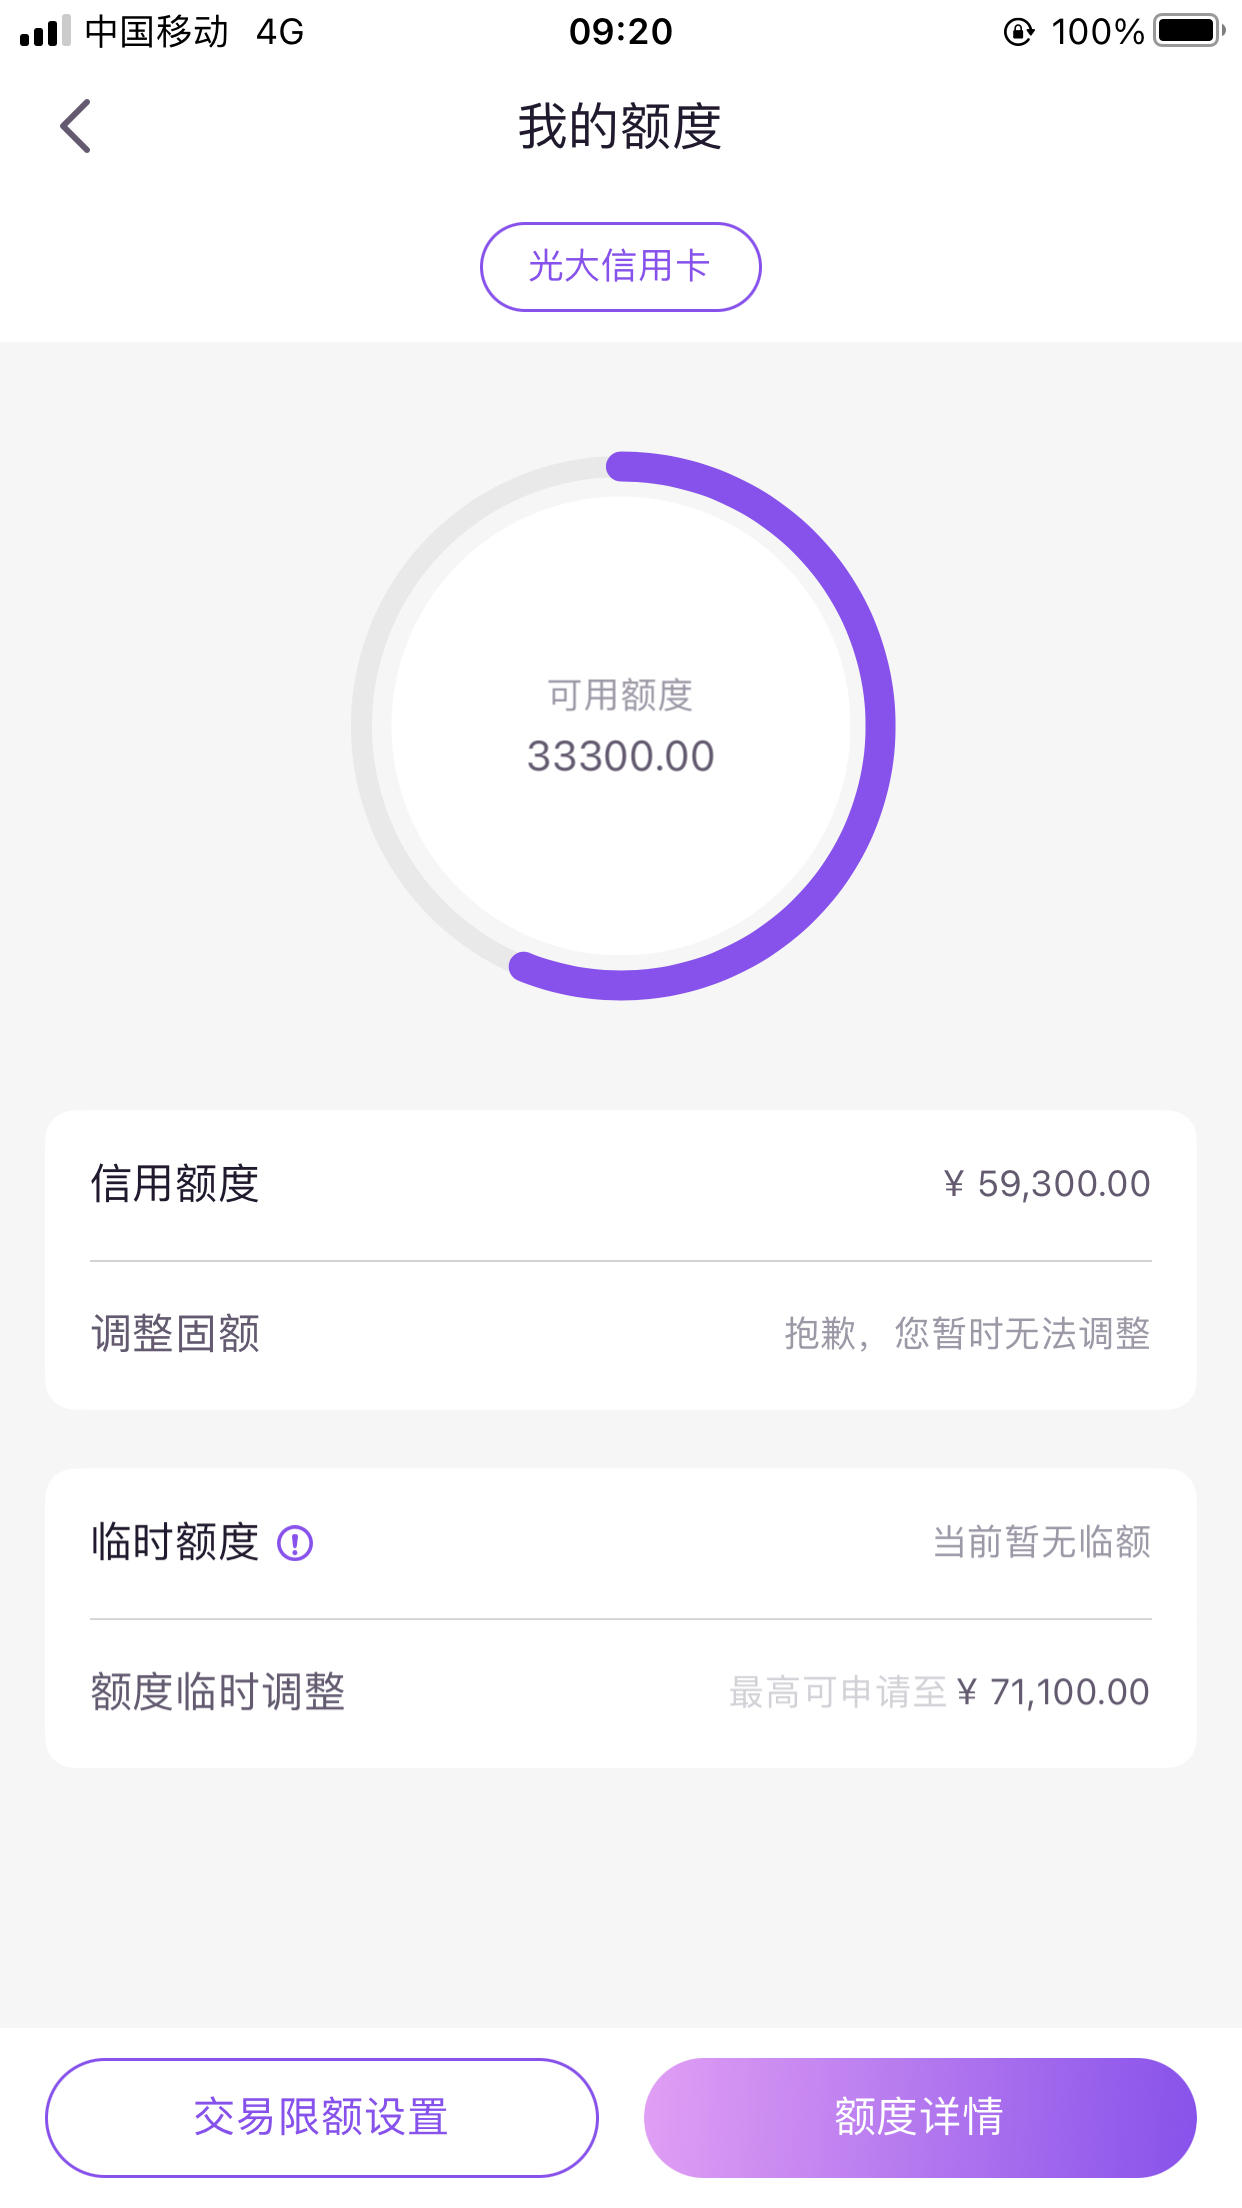Image resolution: width=1242 pixels, height=2208 pixels.
Task: Tap the 可用额度 33300.00 amount
Action: [620, 756]
